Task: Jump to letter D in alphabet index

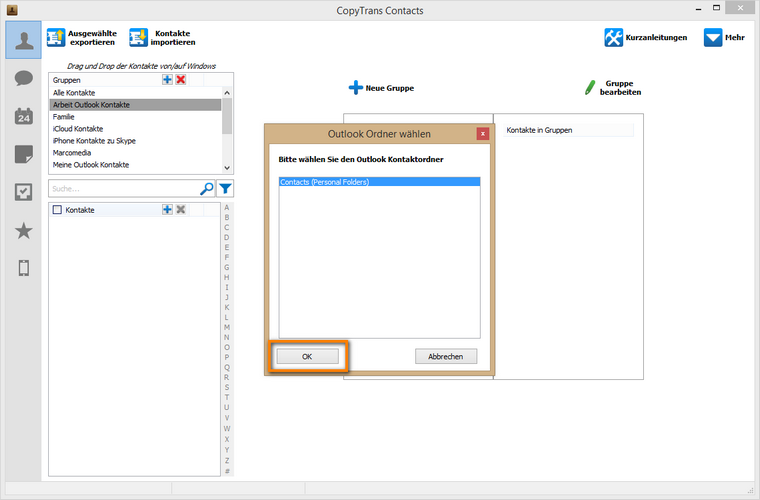Action: pos(227,237)
